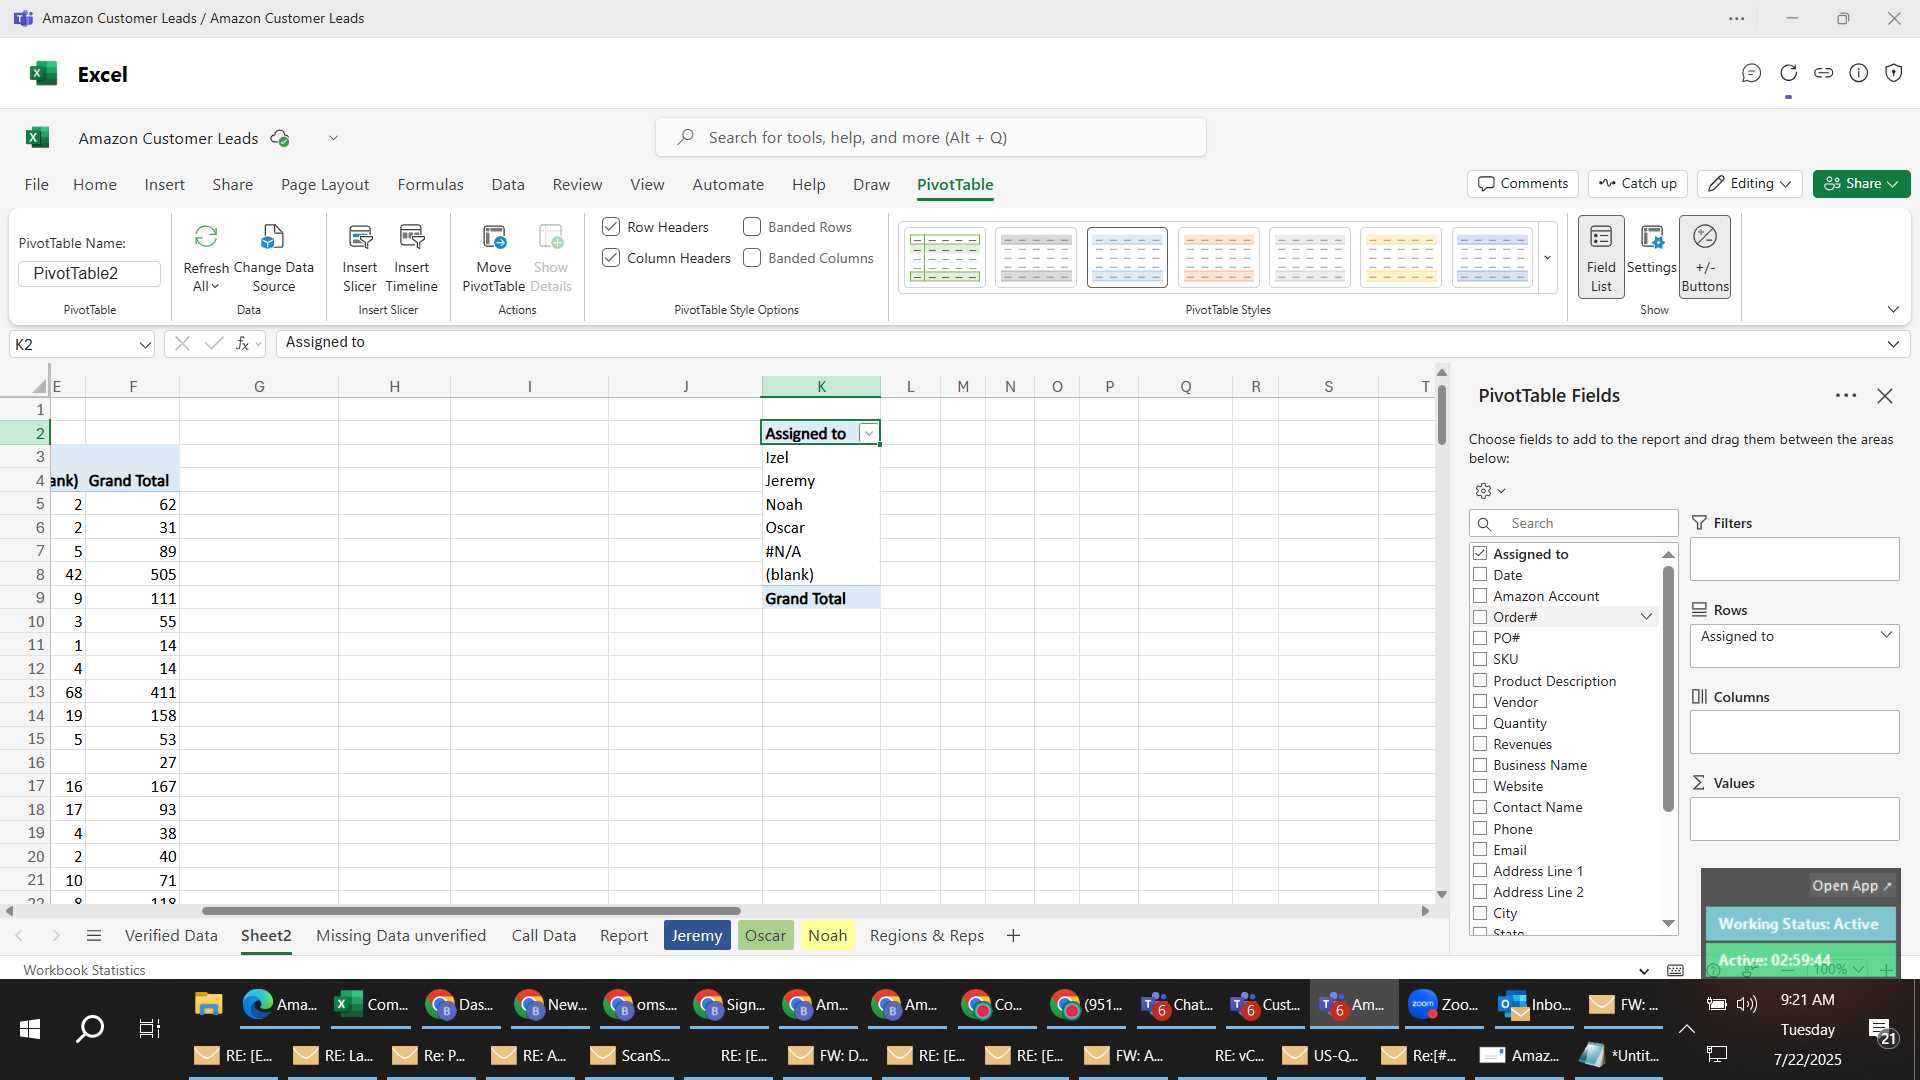Close the PivotTable Fields pane
The image size is (1920, 1080).
(1885, 396)
